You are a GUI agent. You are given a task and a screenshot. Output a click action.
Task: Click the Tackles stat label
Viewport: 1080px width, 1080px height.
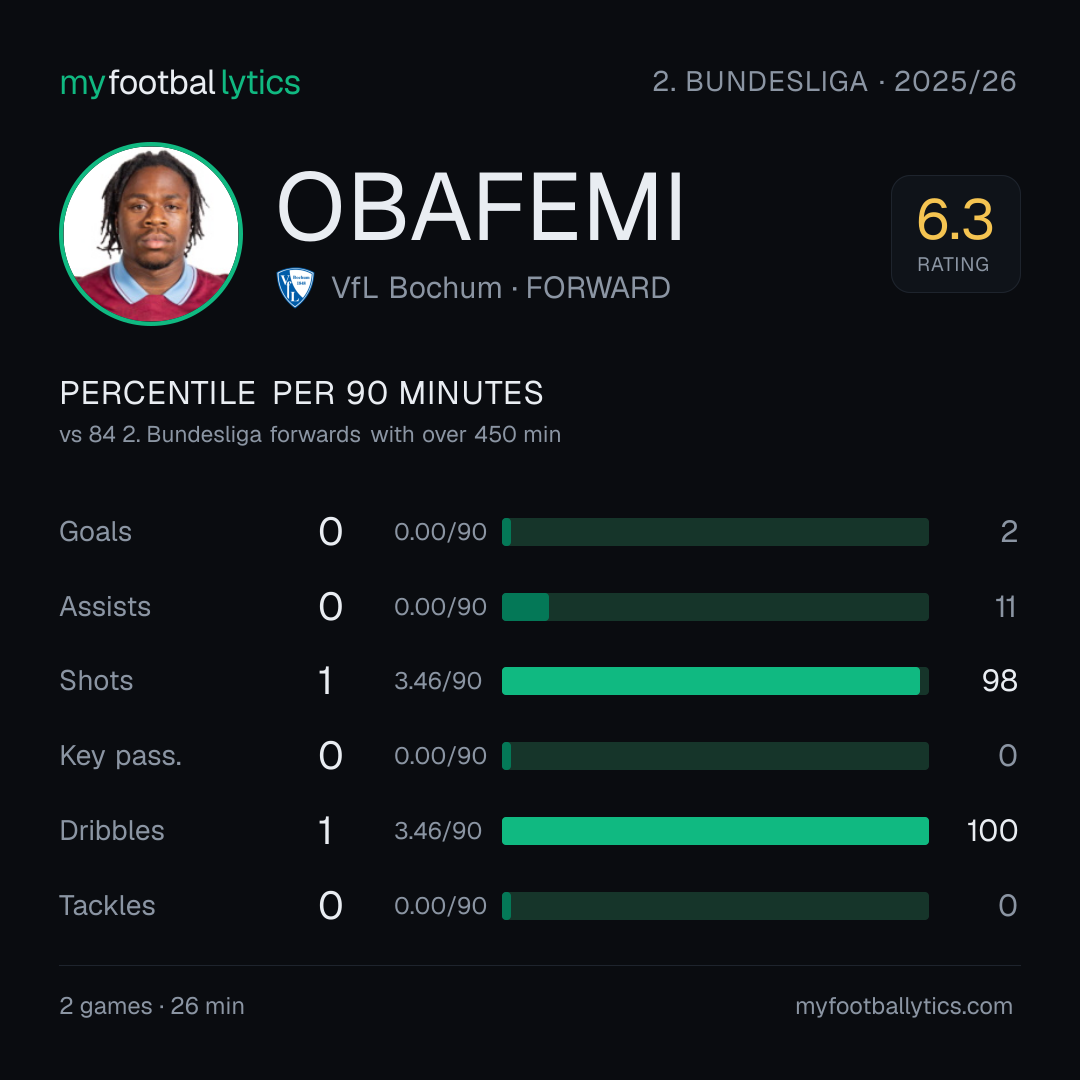pos(107,906)
